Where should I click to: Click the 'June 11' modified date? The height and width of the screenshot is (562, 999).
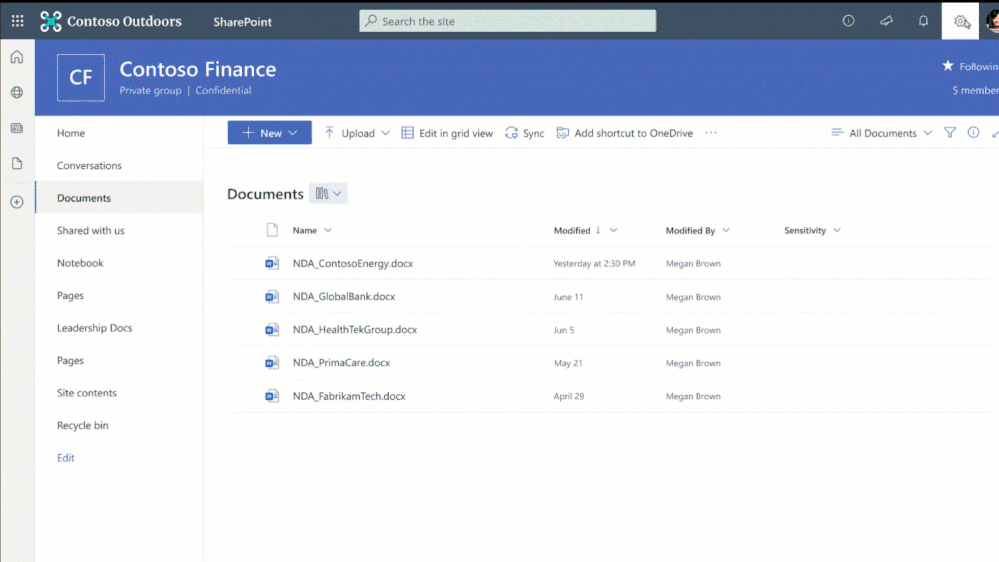[x=568, y=297]
